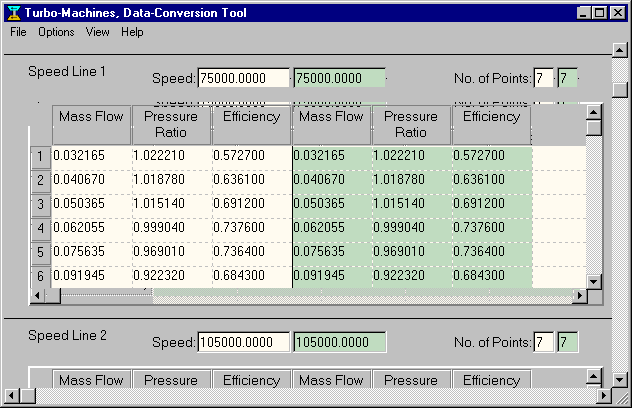The height and width of the screenshot is (408, 632).
Task: Click white cell 0.032165 in row 1
Action: [92, 156]
